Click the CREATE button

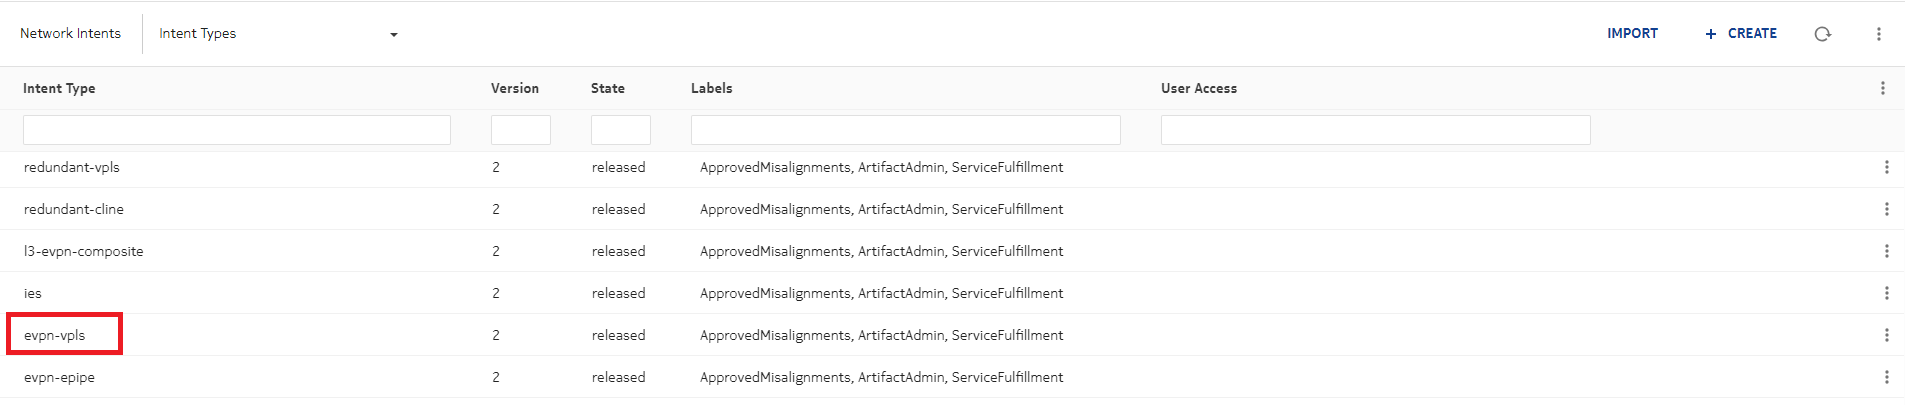[x=1741, y=34]
